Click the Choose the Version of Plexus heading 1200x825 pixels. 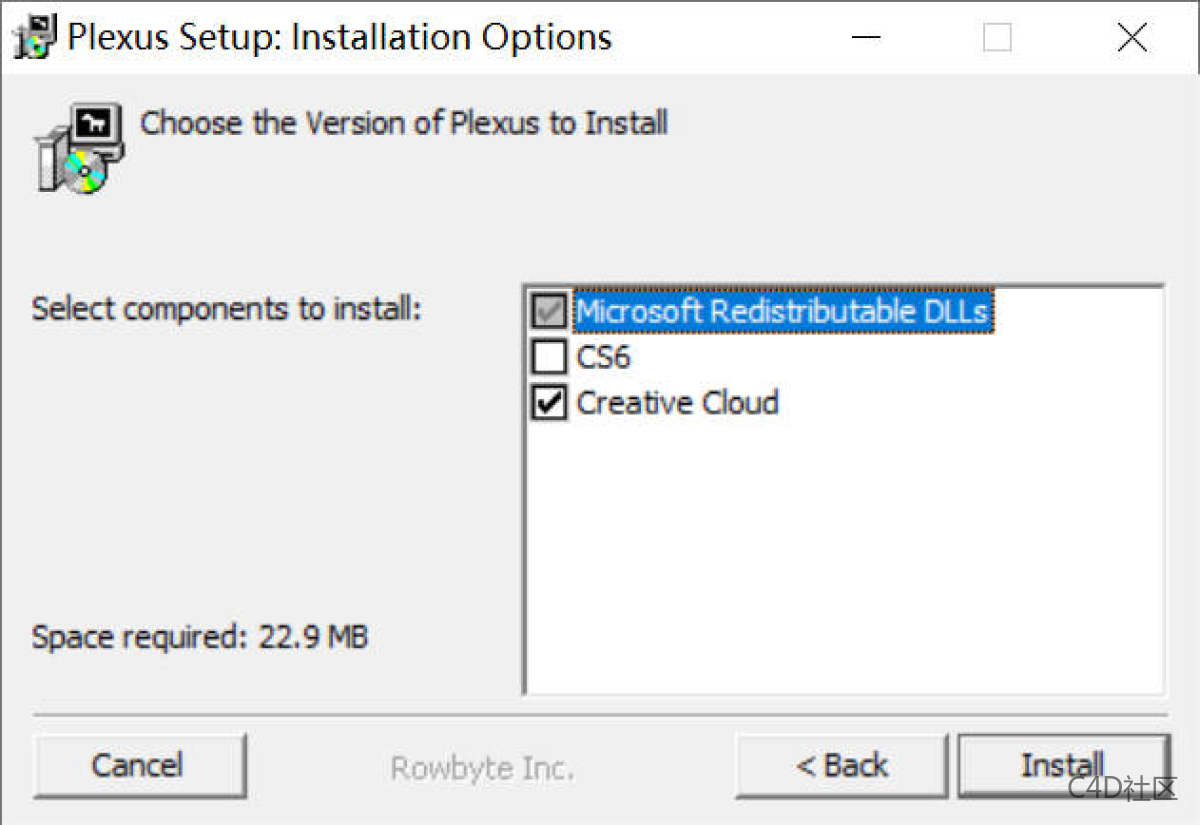pos(404,124)
